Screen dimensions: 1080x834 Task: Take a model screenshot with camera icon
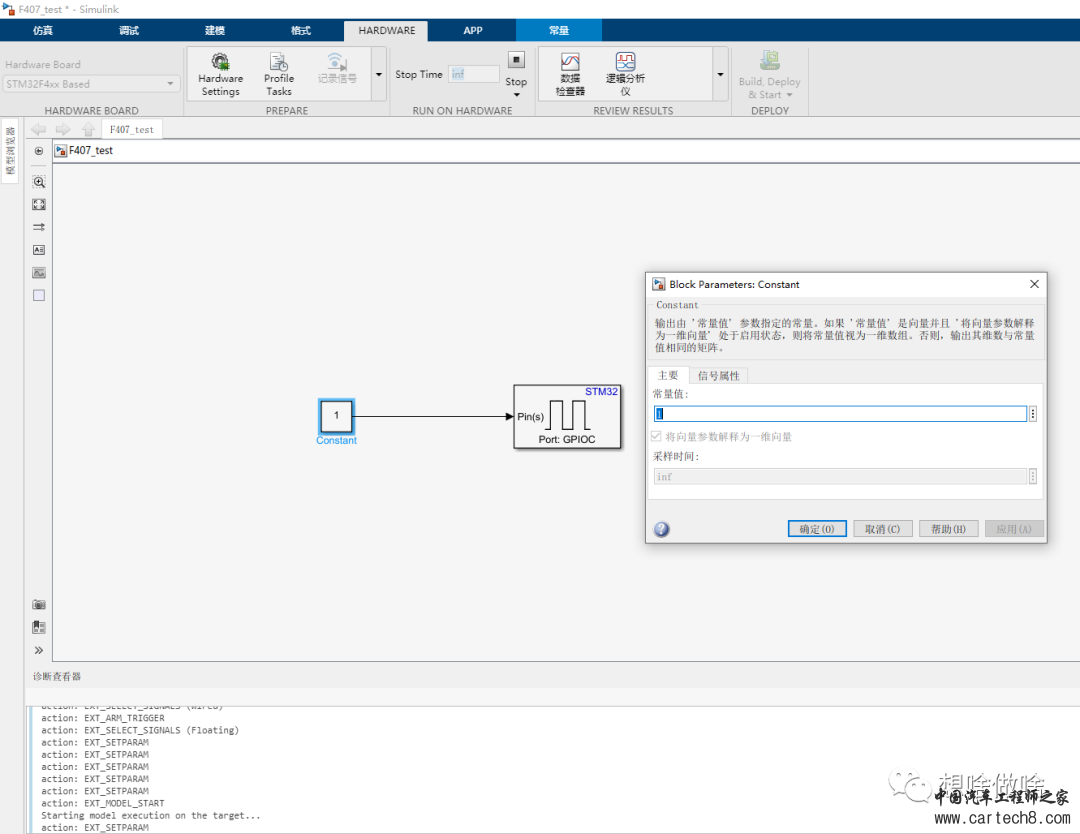coord(39,605)
